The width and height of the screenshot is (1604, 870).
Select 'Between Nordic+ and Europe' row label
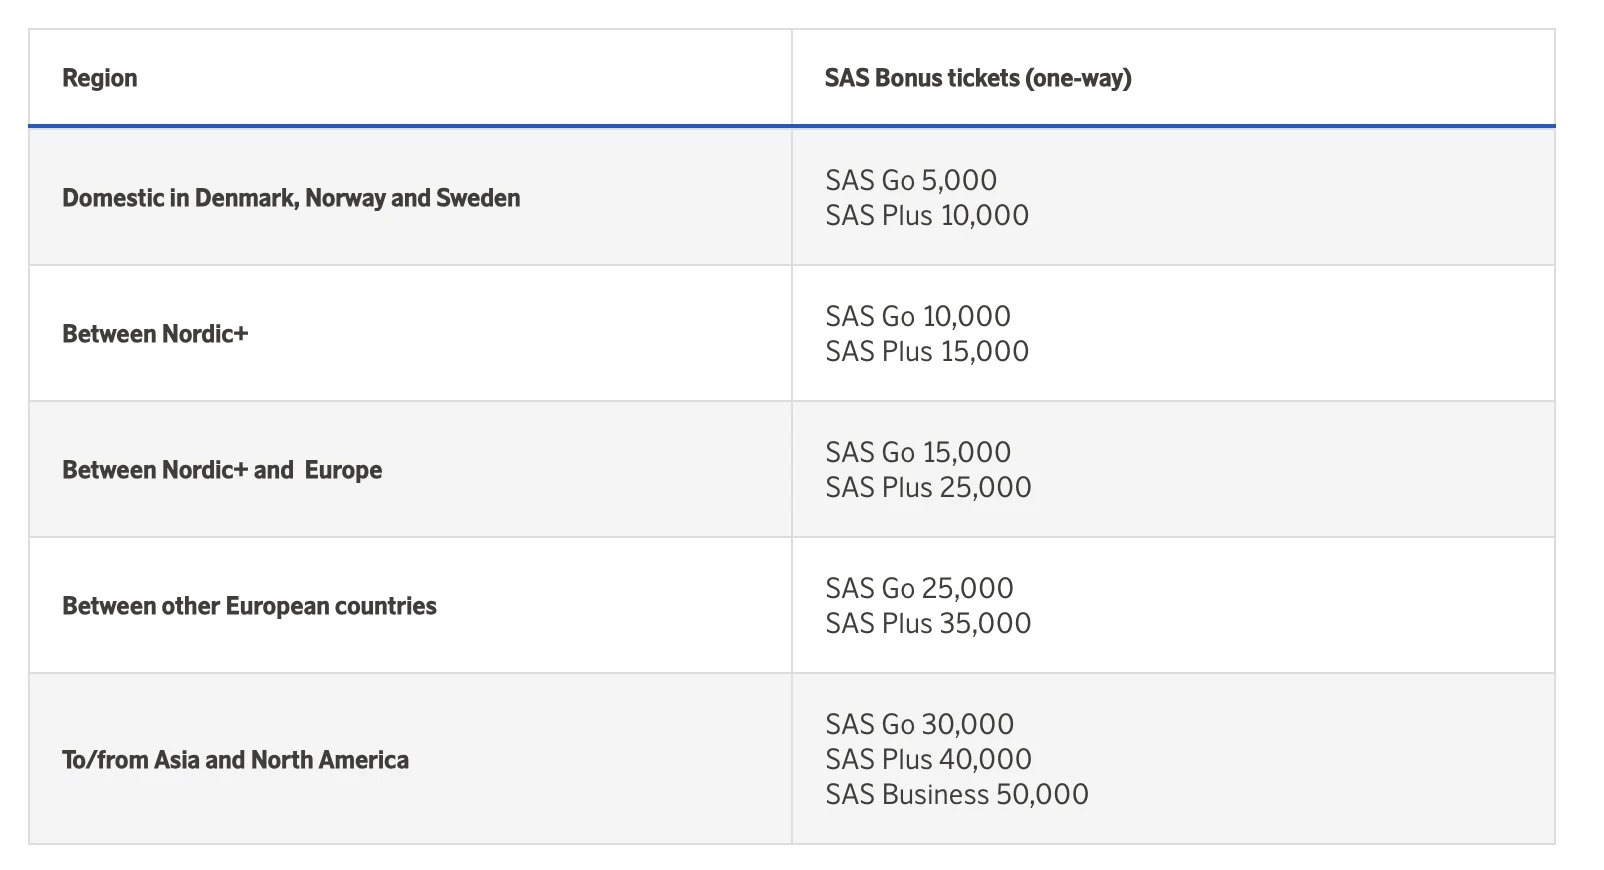[x=222, y=470]
